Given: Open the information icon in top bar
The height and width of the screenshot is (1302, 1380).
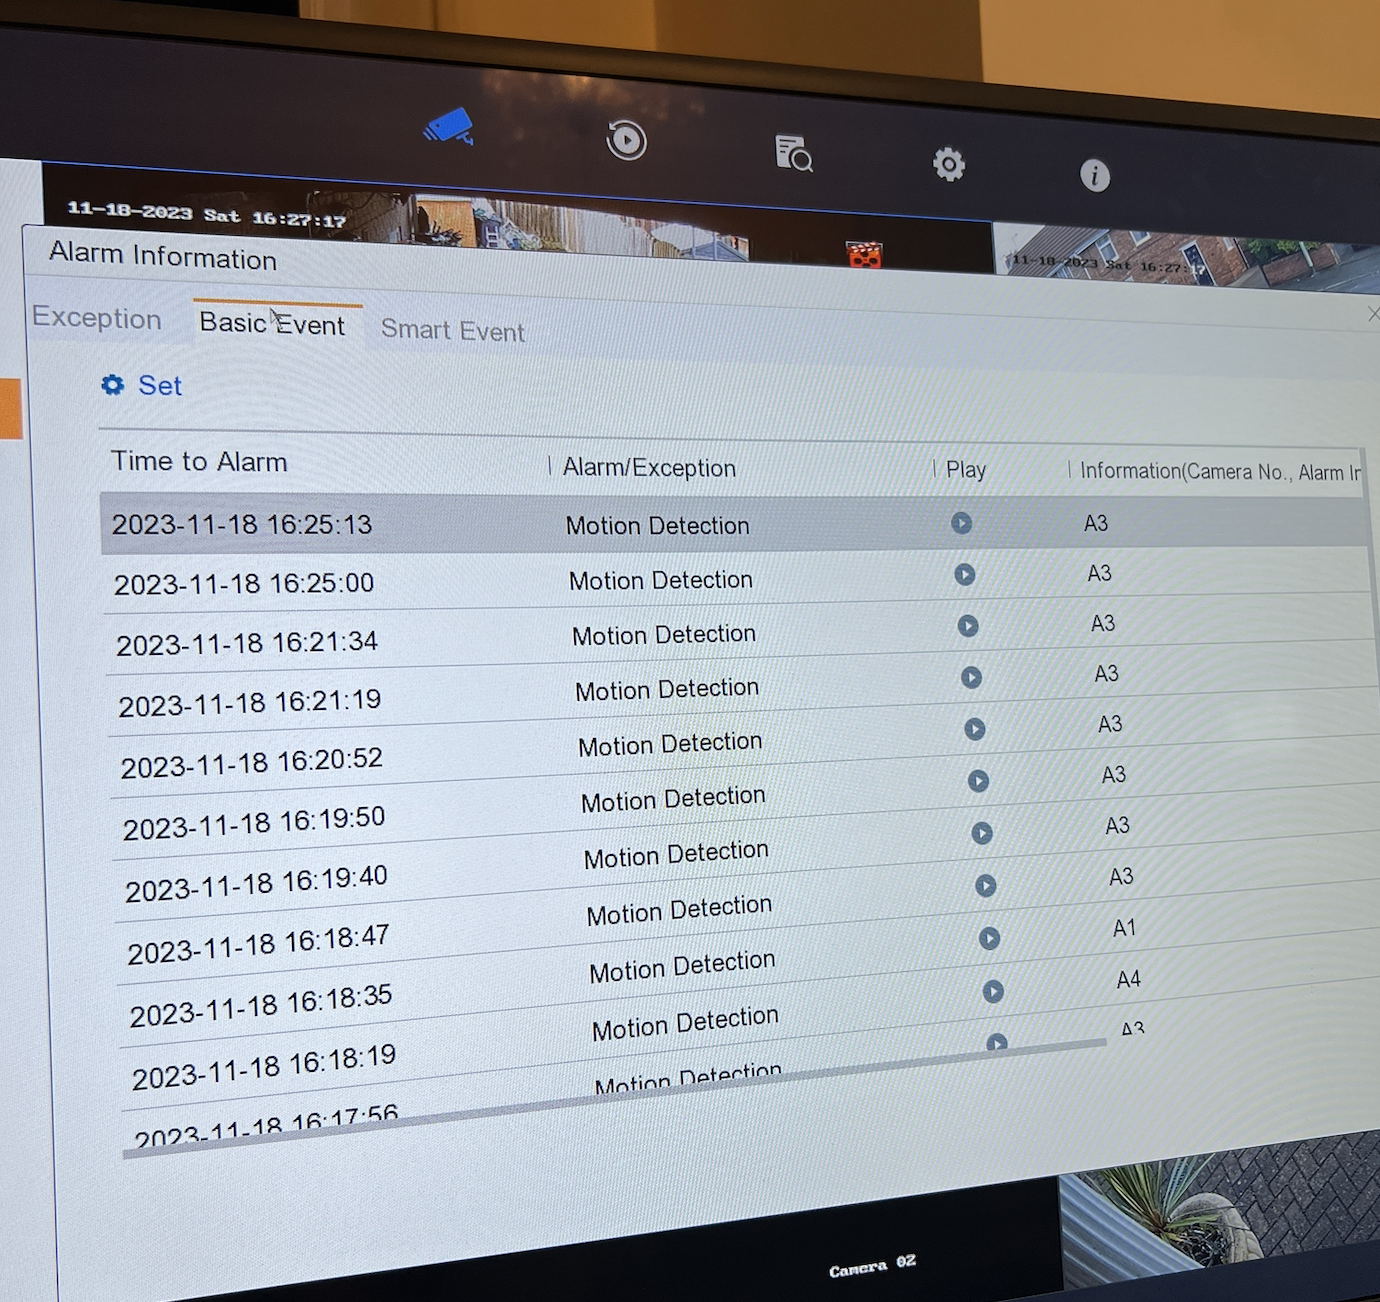Looking at the screenshot, I should coord(1095,176).
